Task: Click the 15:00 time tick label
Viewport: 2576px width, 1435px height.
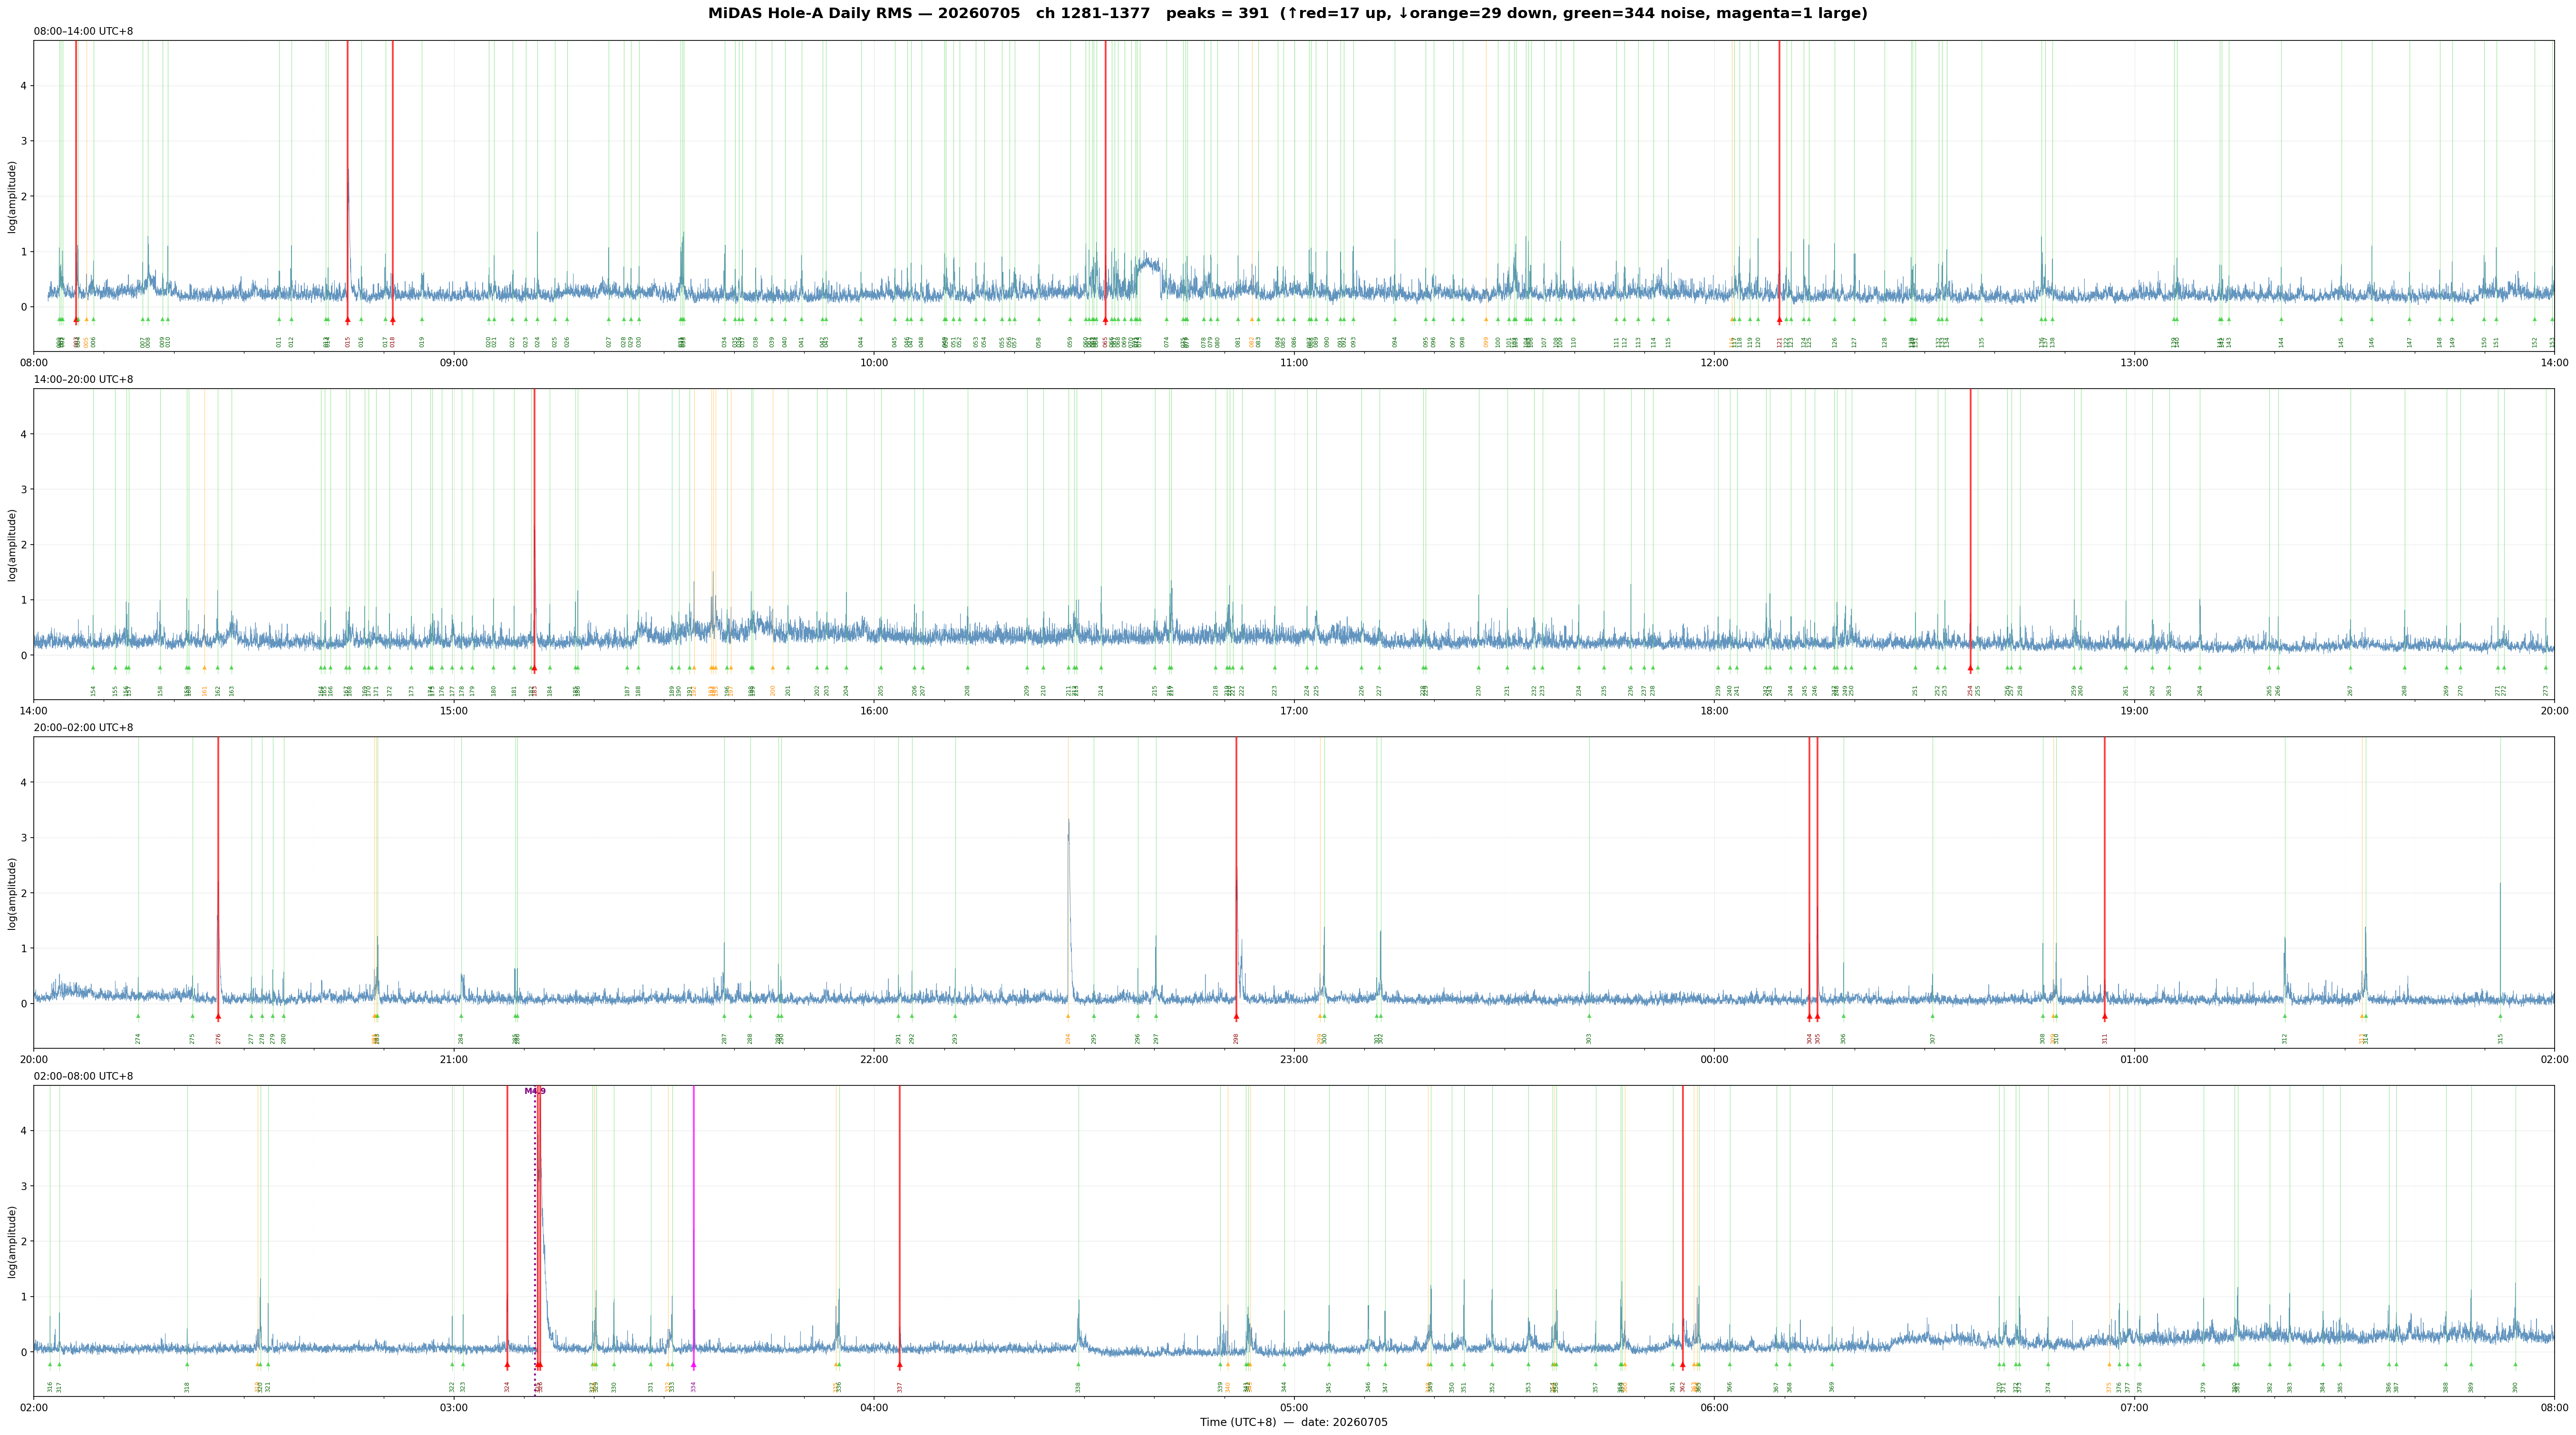Action: click(454, 711)
